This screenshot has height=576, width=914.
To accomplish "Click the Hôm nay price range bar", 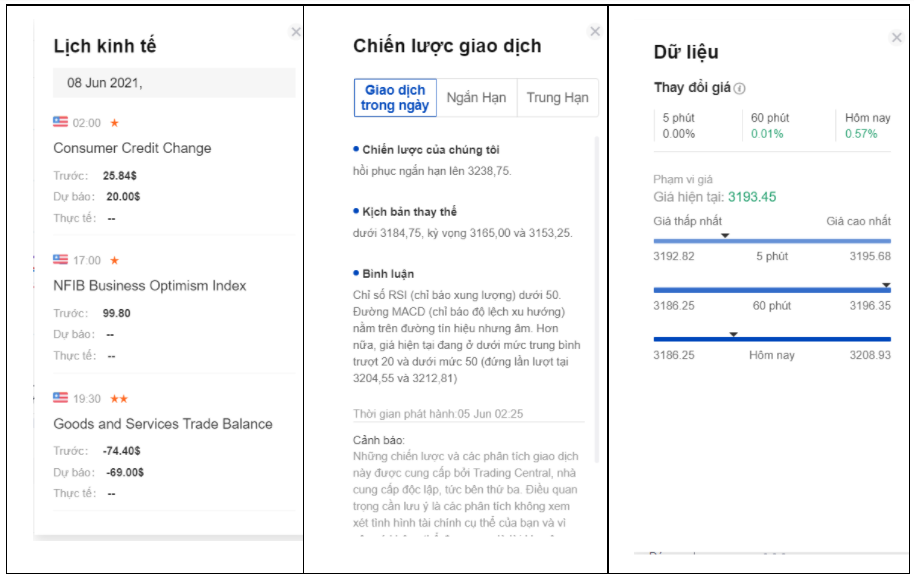I will click(x=771, y=339).
